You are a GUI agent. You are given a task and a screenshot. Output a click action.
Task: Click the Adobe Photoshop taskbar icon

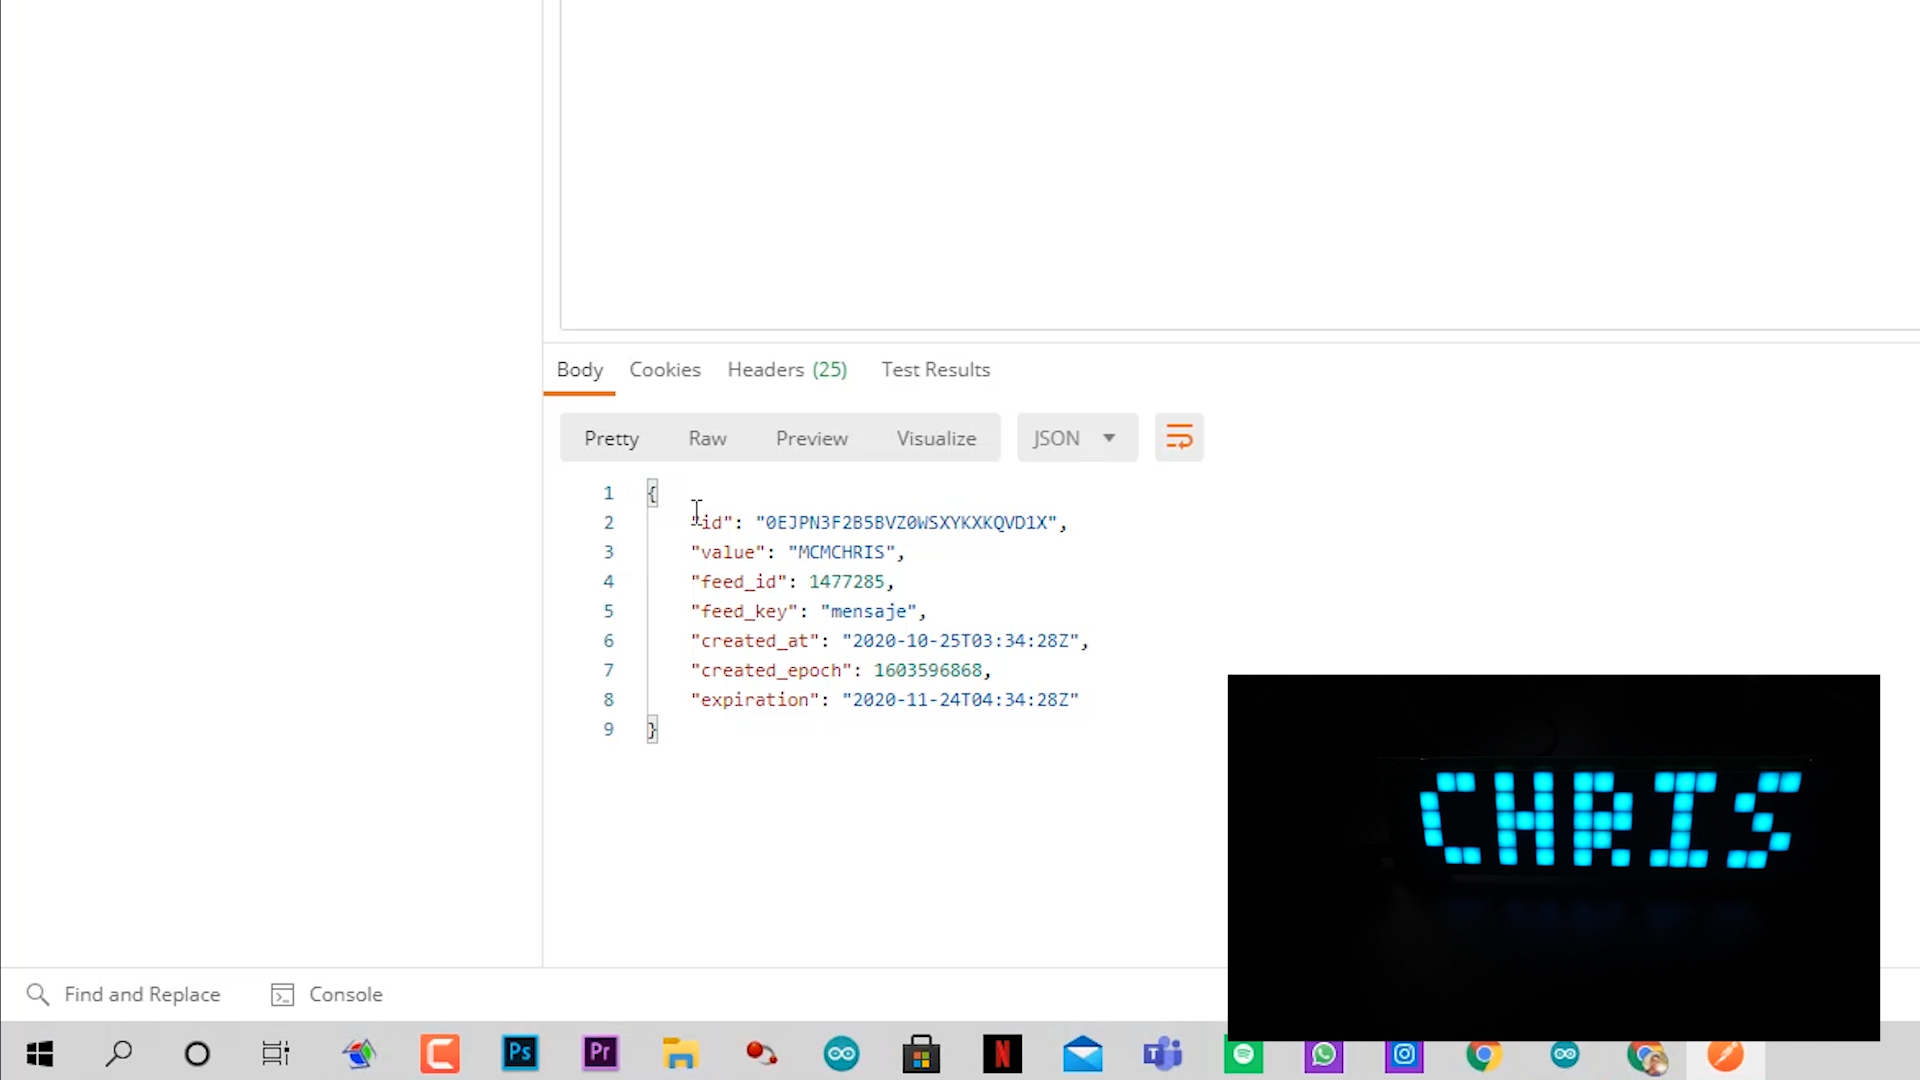(x=520, y=1054)
